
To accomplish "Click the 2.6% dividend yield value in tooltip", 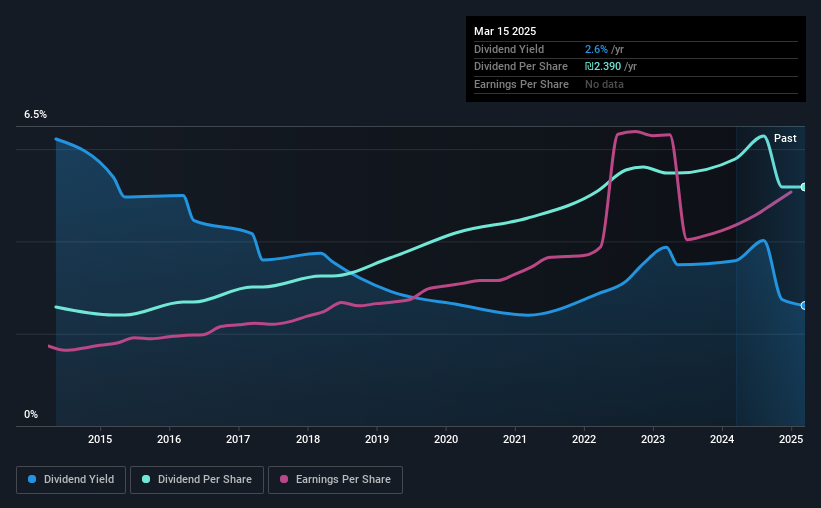I will click(x=596, y=49).
